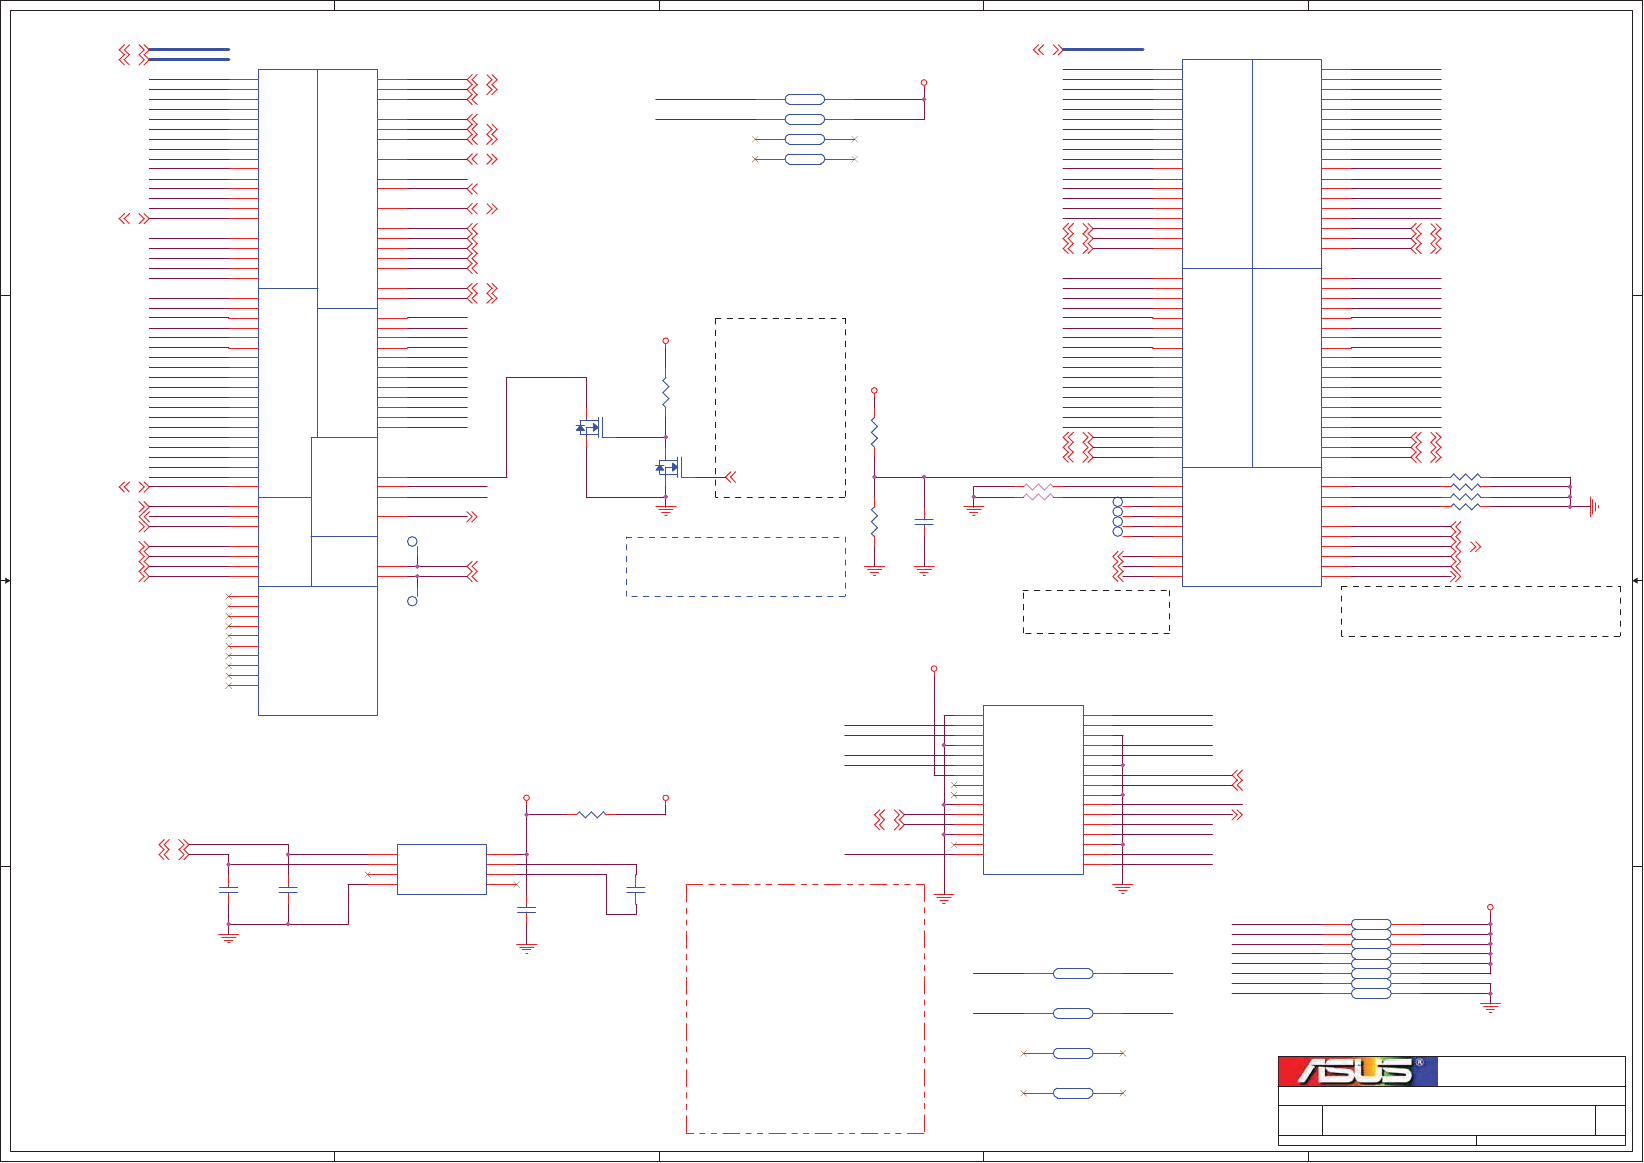Select the off-page connector at the MOSFET gate
Image resolution: width=1644 pixels, height=1163 pixels.
730,477
